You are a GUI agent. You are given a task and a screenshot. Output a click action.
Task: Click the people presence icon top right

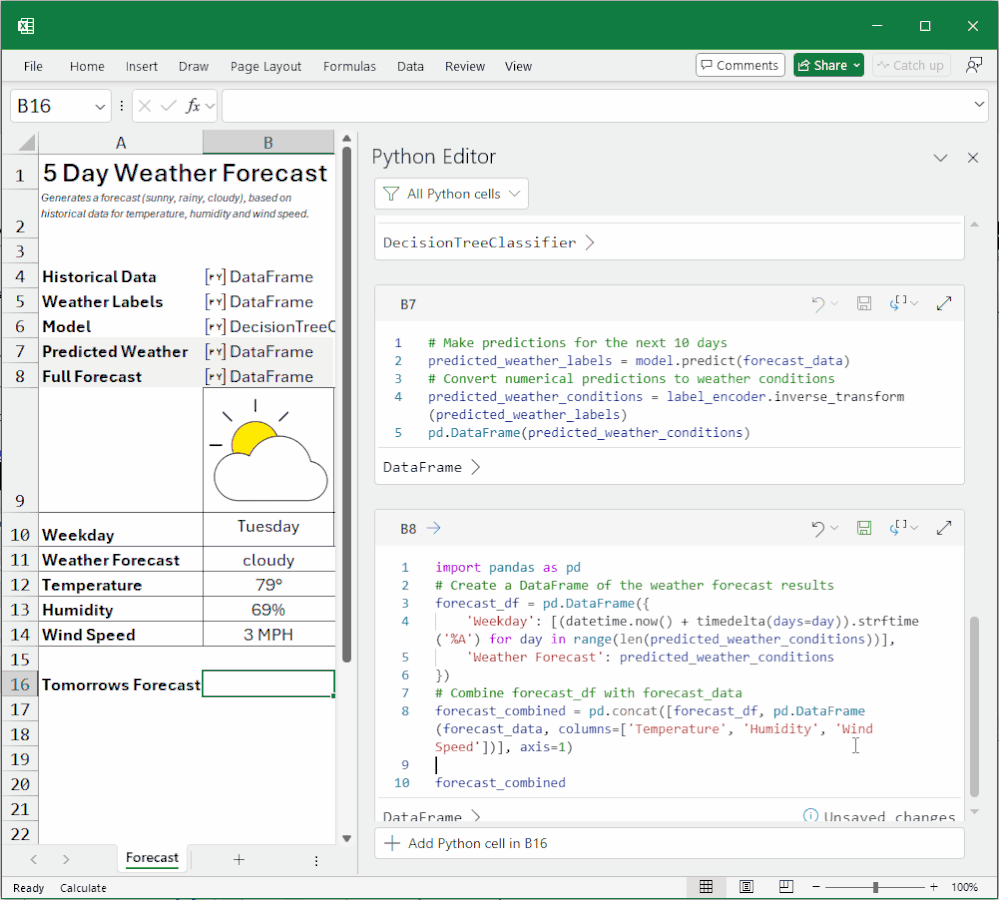[x=974, y=65]
